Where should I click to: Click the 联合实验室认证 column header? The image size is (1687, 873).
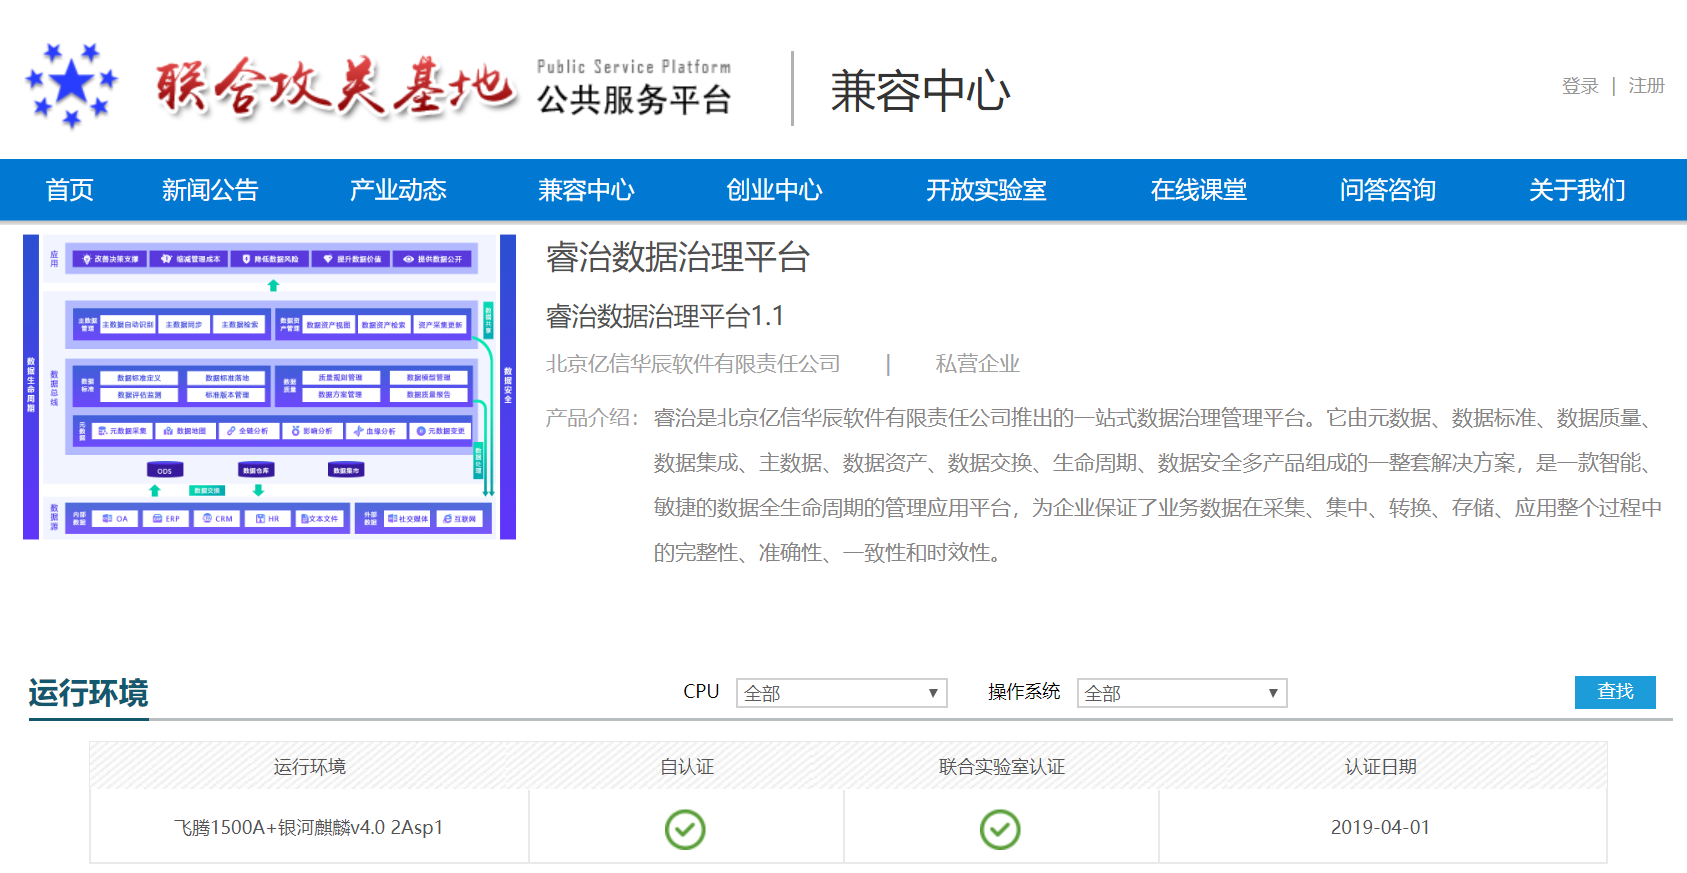point(1001,767)
